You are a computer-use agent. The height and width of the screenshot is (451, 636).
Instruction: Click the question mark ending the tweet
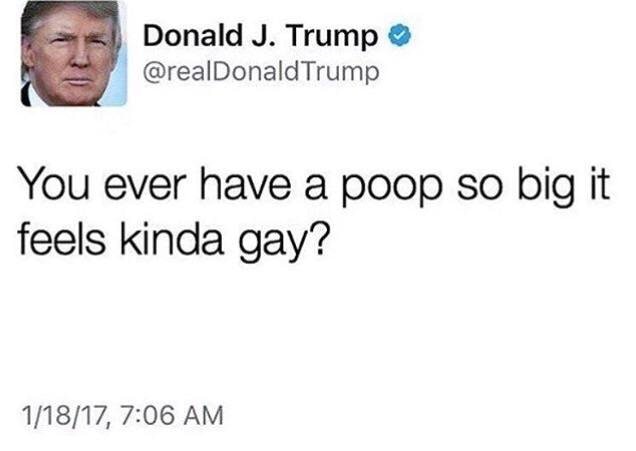click(316, 238)
